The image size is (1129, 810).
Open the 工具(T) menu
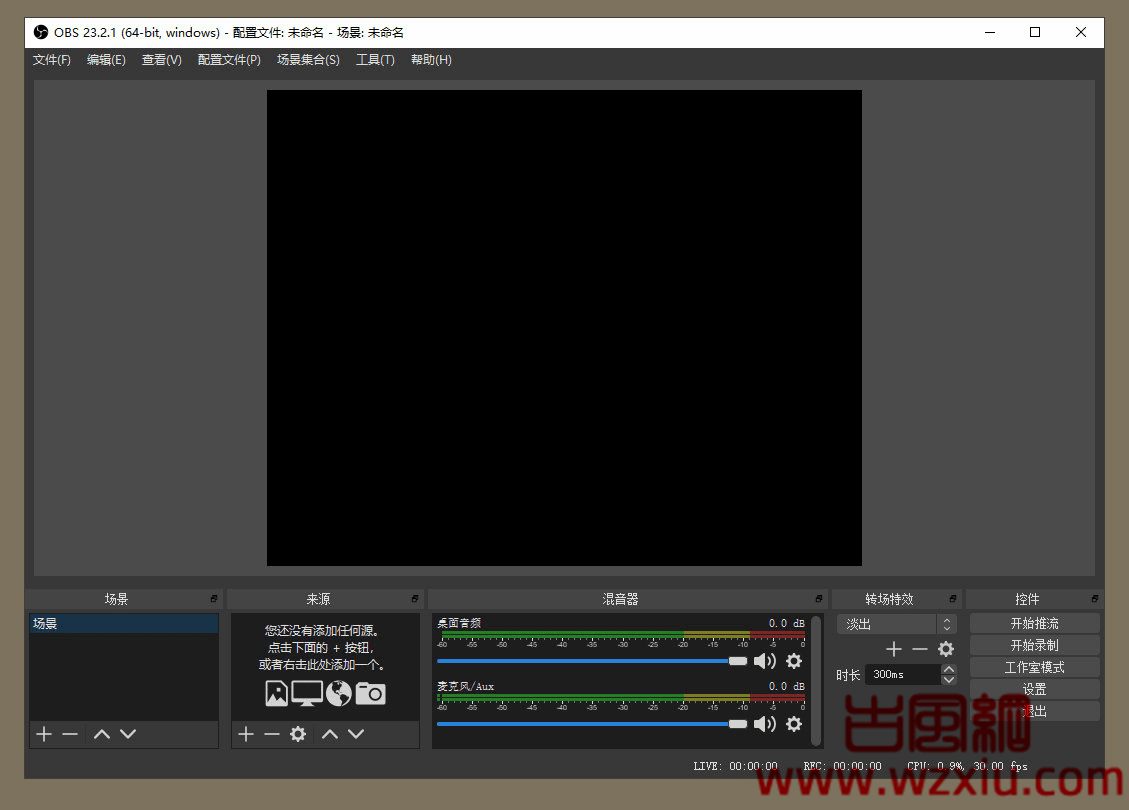(x=375, y=60)
